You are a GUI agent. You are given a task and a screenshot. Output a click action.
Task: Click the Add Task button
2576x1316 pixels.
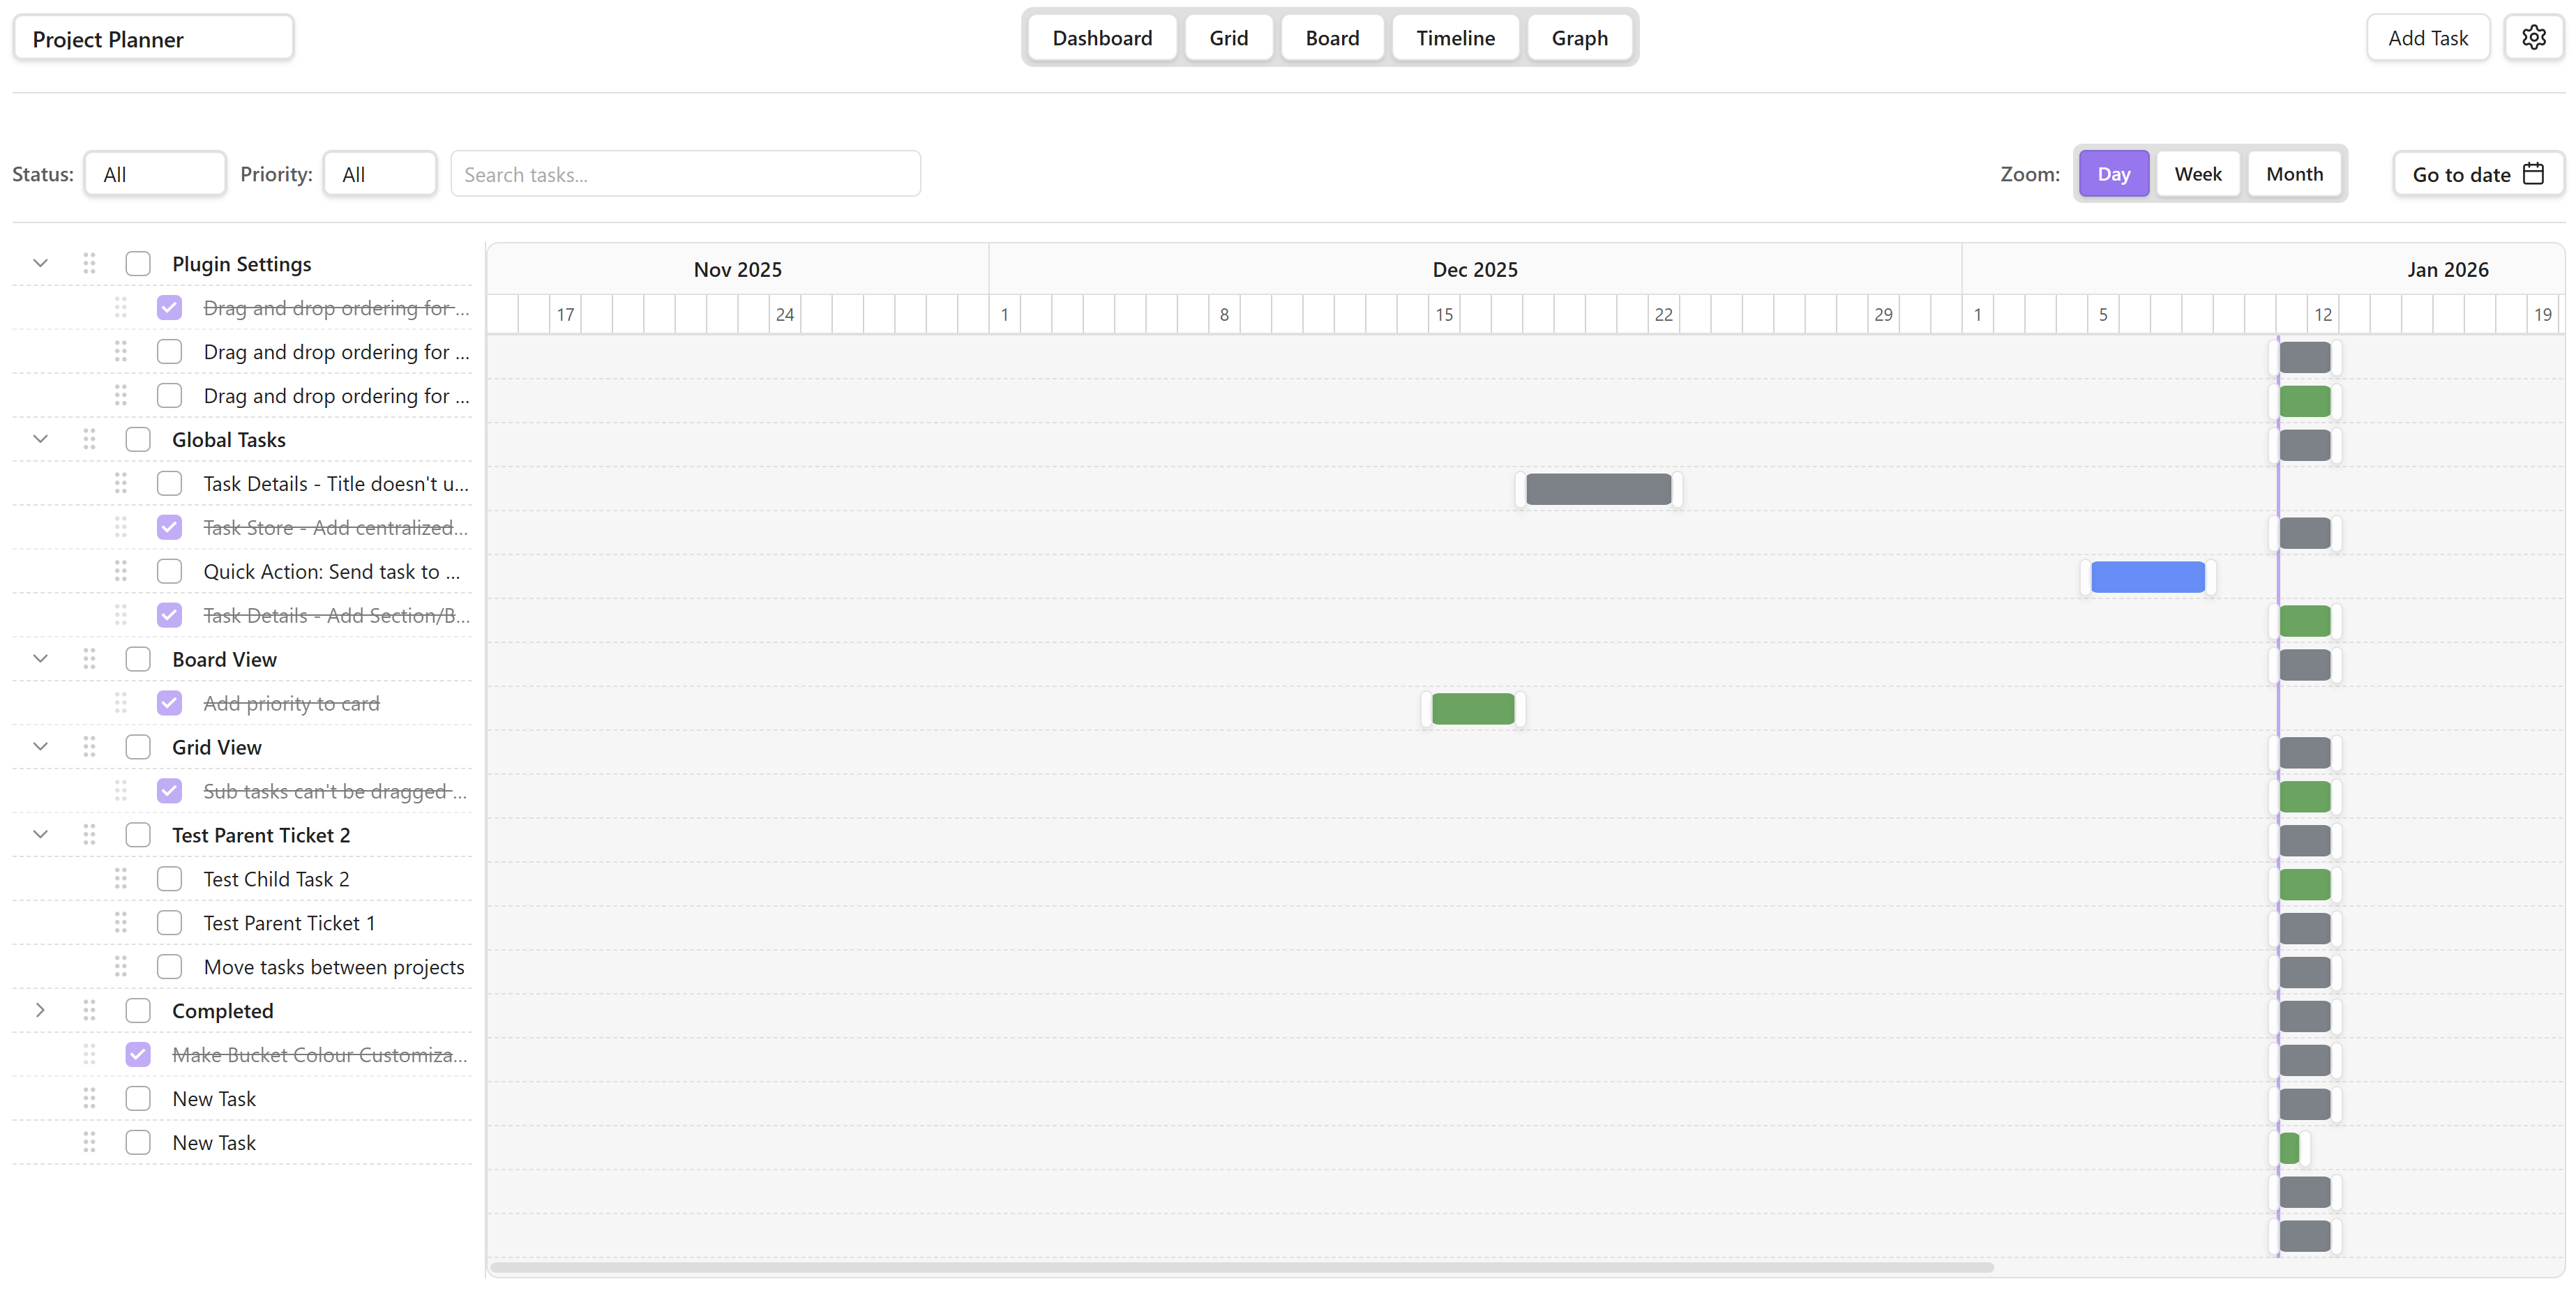click(x=2427, y=38)
